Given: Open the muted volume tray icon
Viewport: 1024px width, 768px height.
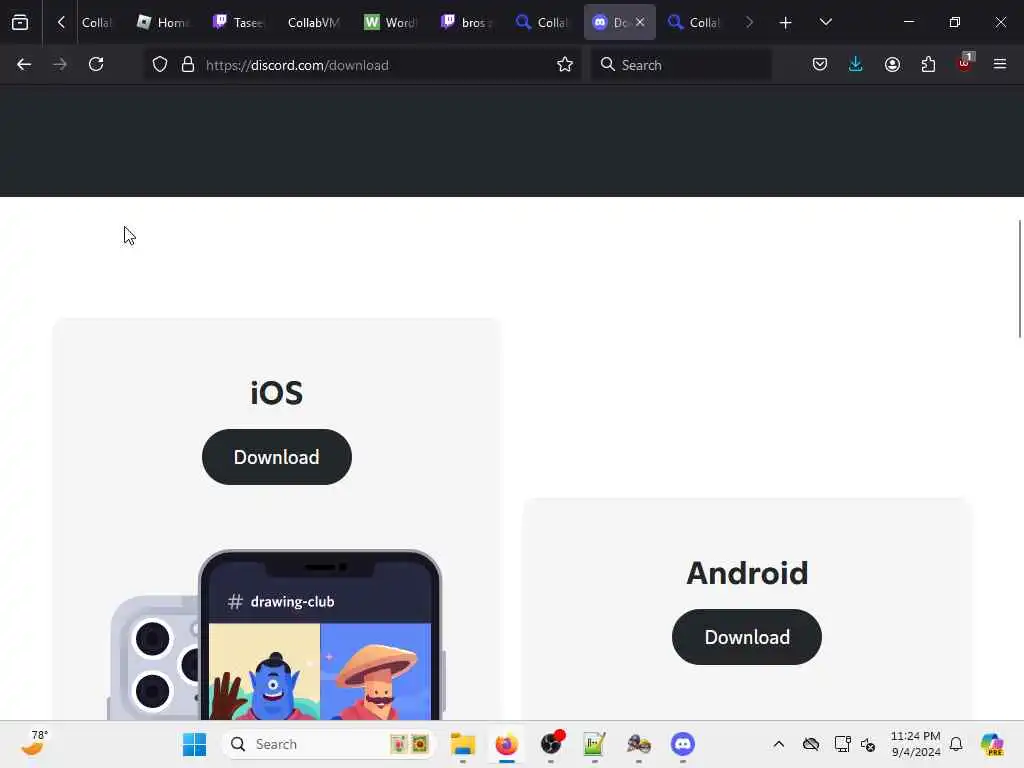Looking at the screenshot, I should (868, 744).
